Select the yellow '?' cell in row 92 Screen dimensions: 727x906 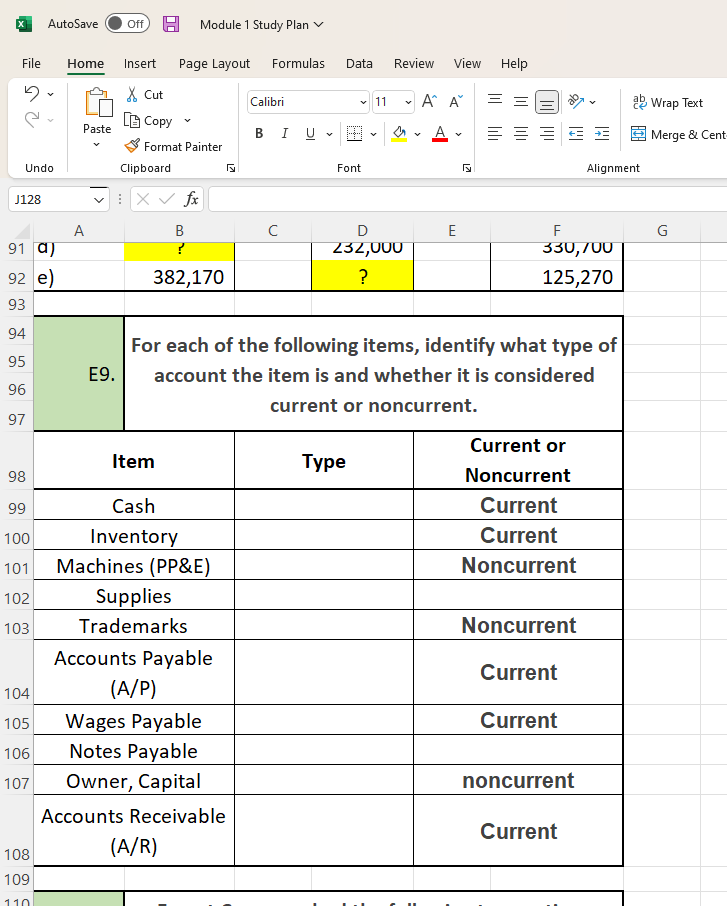tap(362, 276)
